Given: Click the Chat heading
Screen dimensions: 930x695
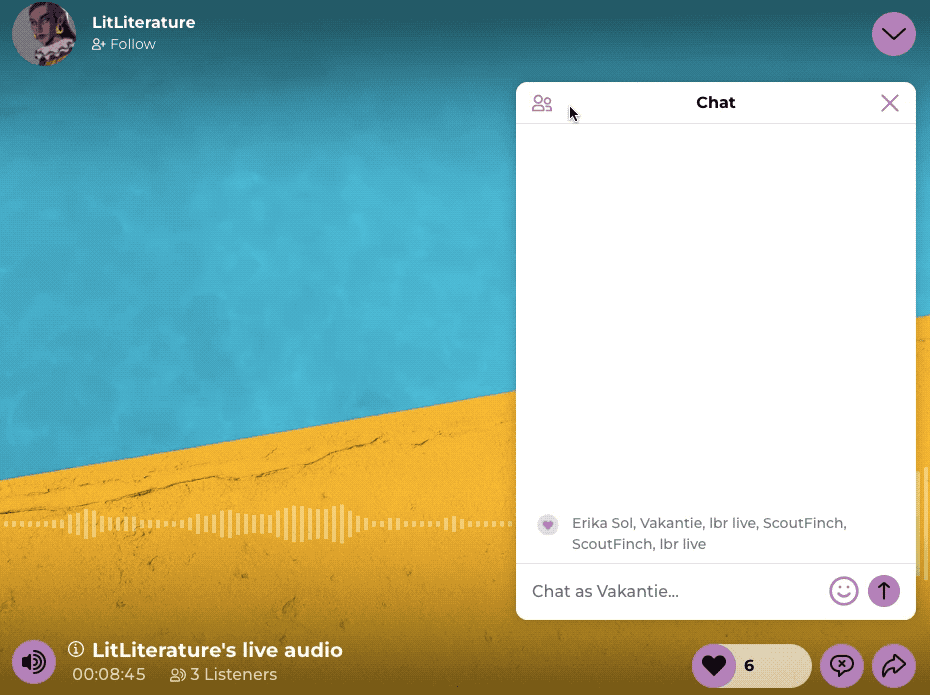Looking at the screenshot, I should click(x=715, y=103).
